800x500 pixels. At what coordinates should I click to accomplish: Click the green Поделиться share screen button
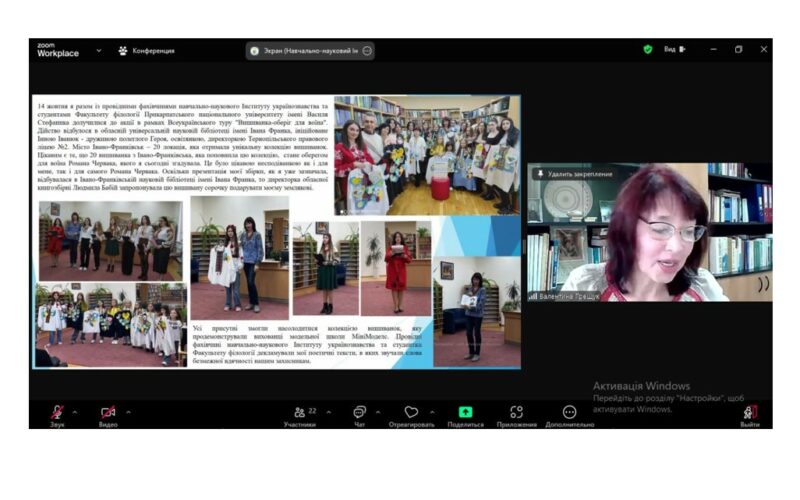click(x=465, y=413)
